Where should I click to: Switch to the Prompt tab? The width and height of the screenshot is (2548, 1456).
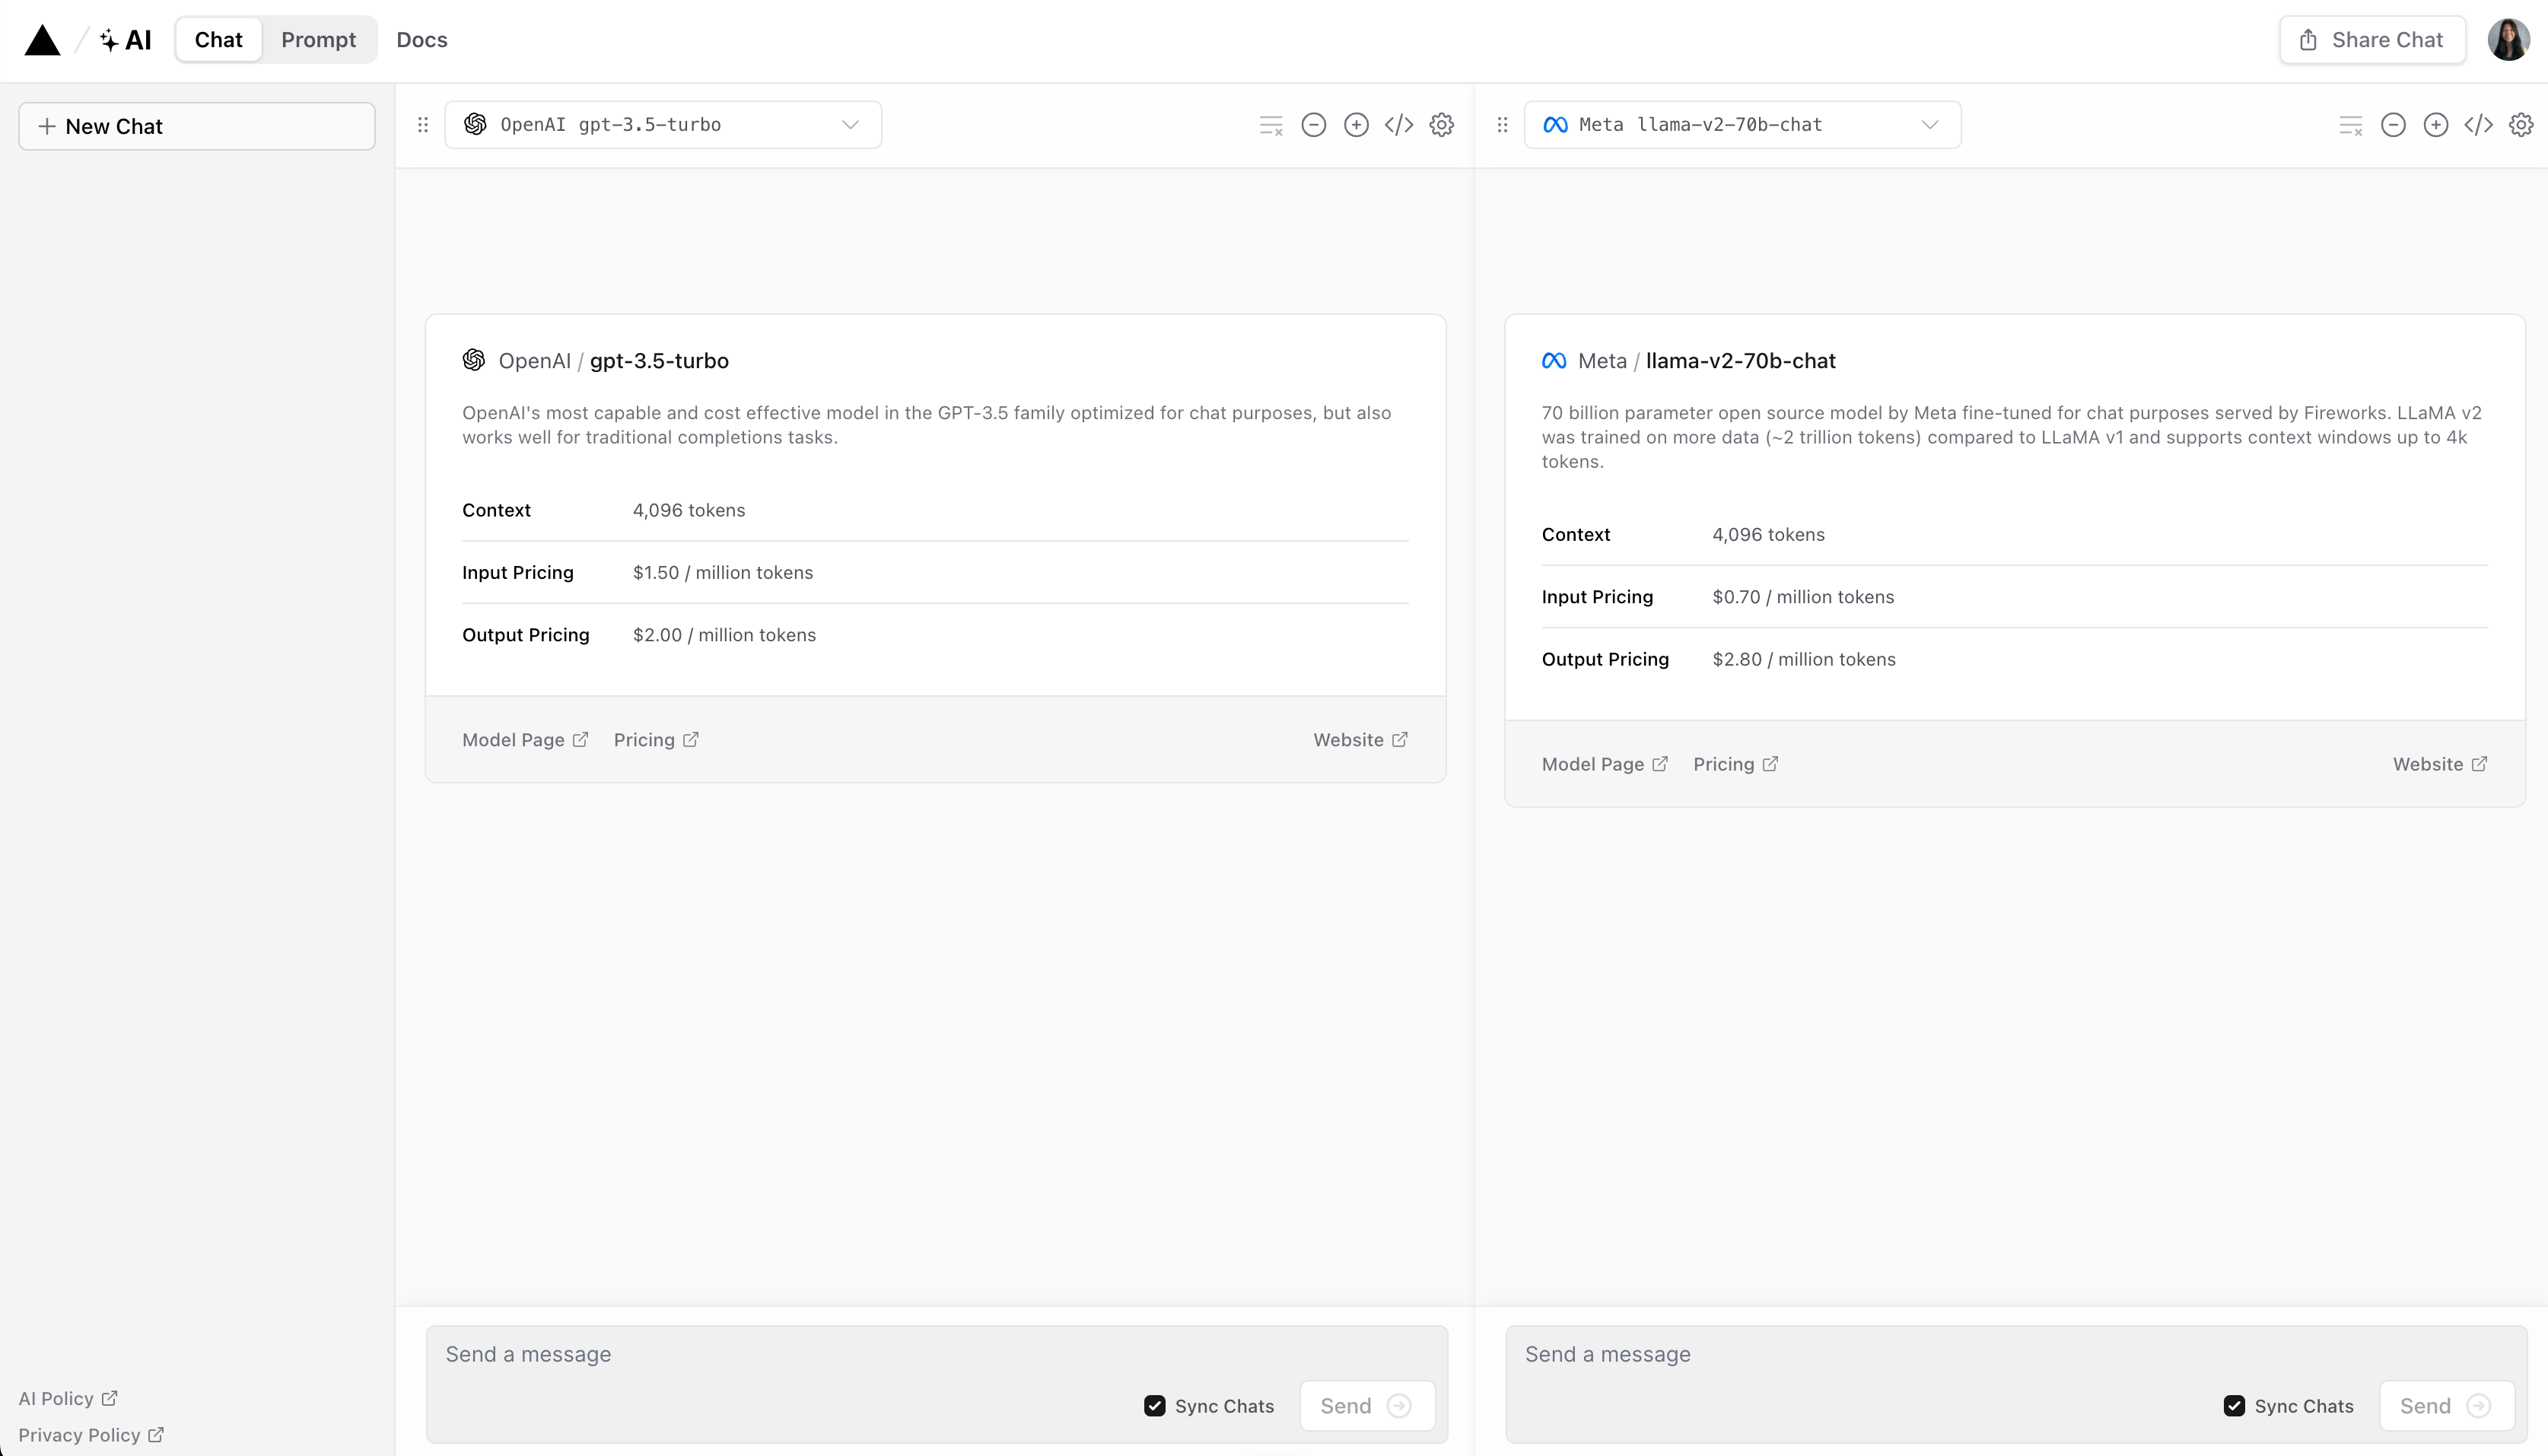coord(318,40)
